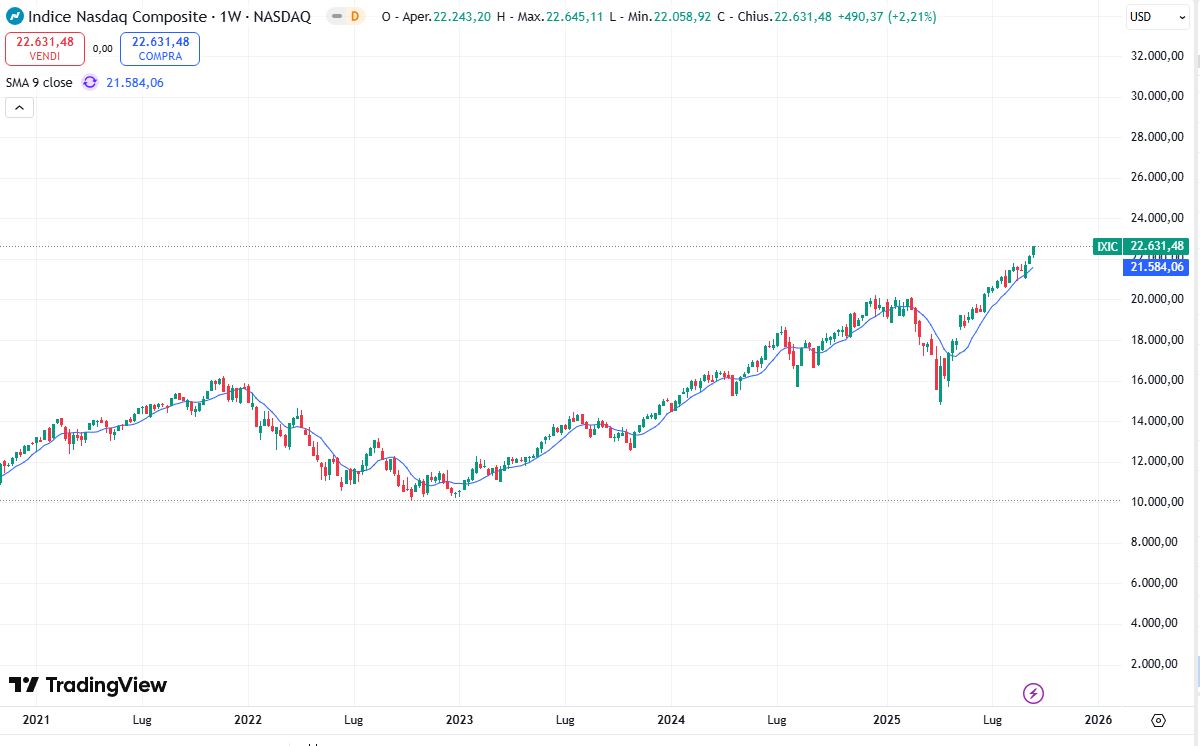Click the 2025 label on time axis
This screenshot has height=746, width=1200.
click(887, 720)
